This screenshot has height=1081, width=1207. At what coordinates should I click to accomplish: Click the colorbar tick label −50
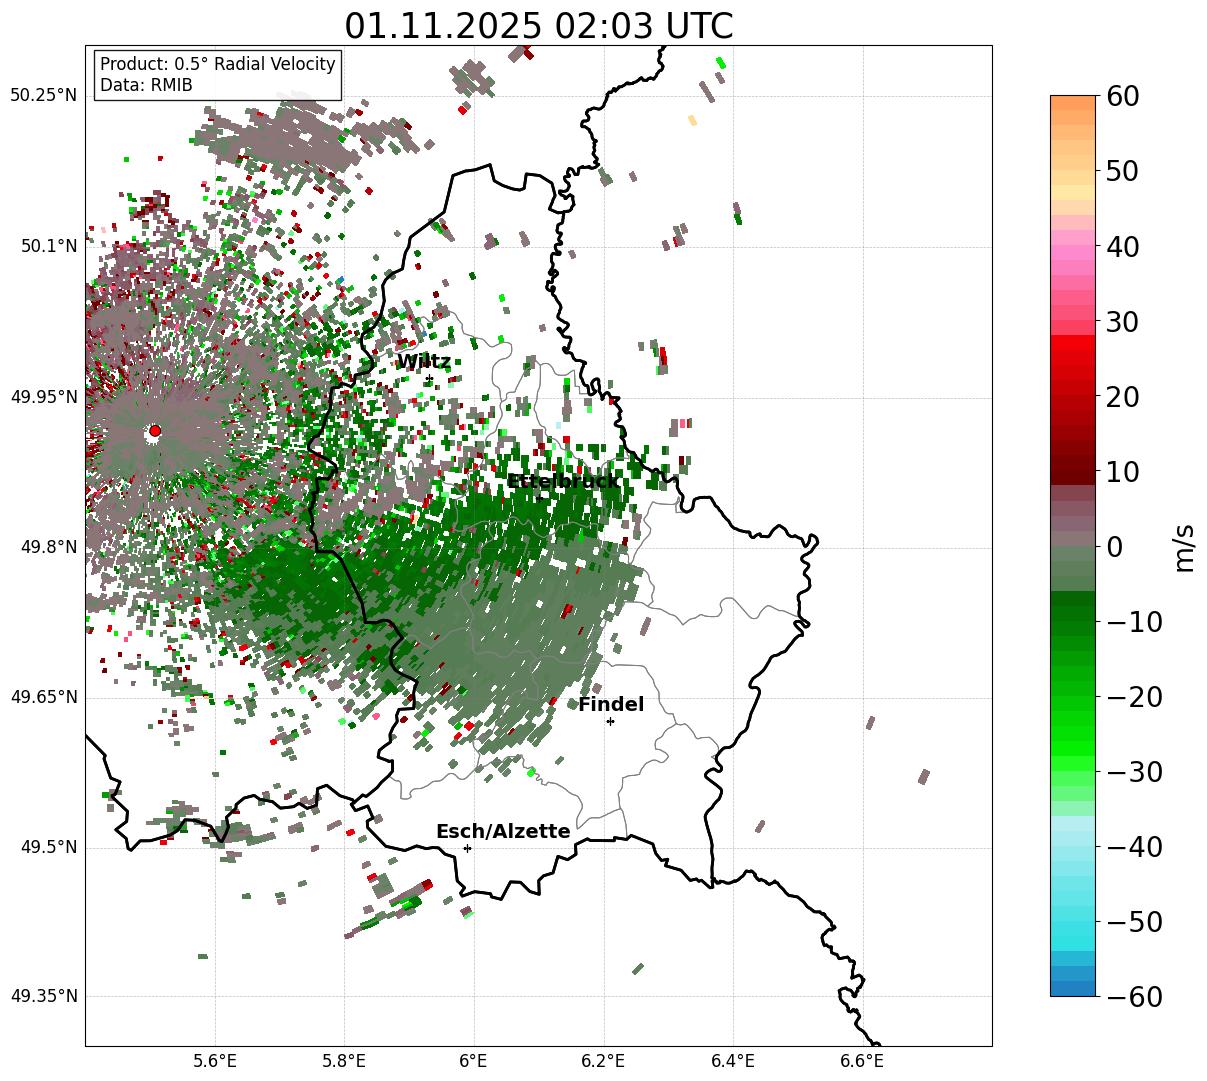tap(1133, 922)
